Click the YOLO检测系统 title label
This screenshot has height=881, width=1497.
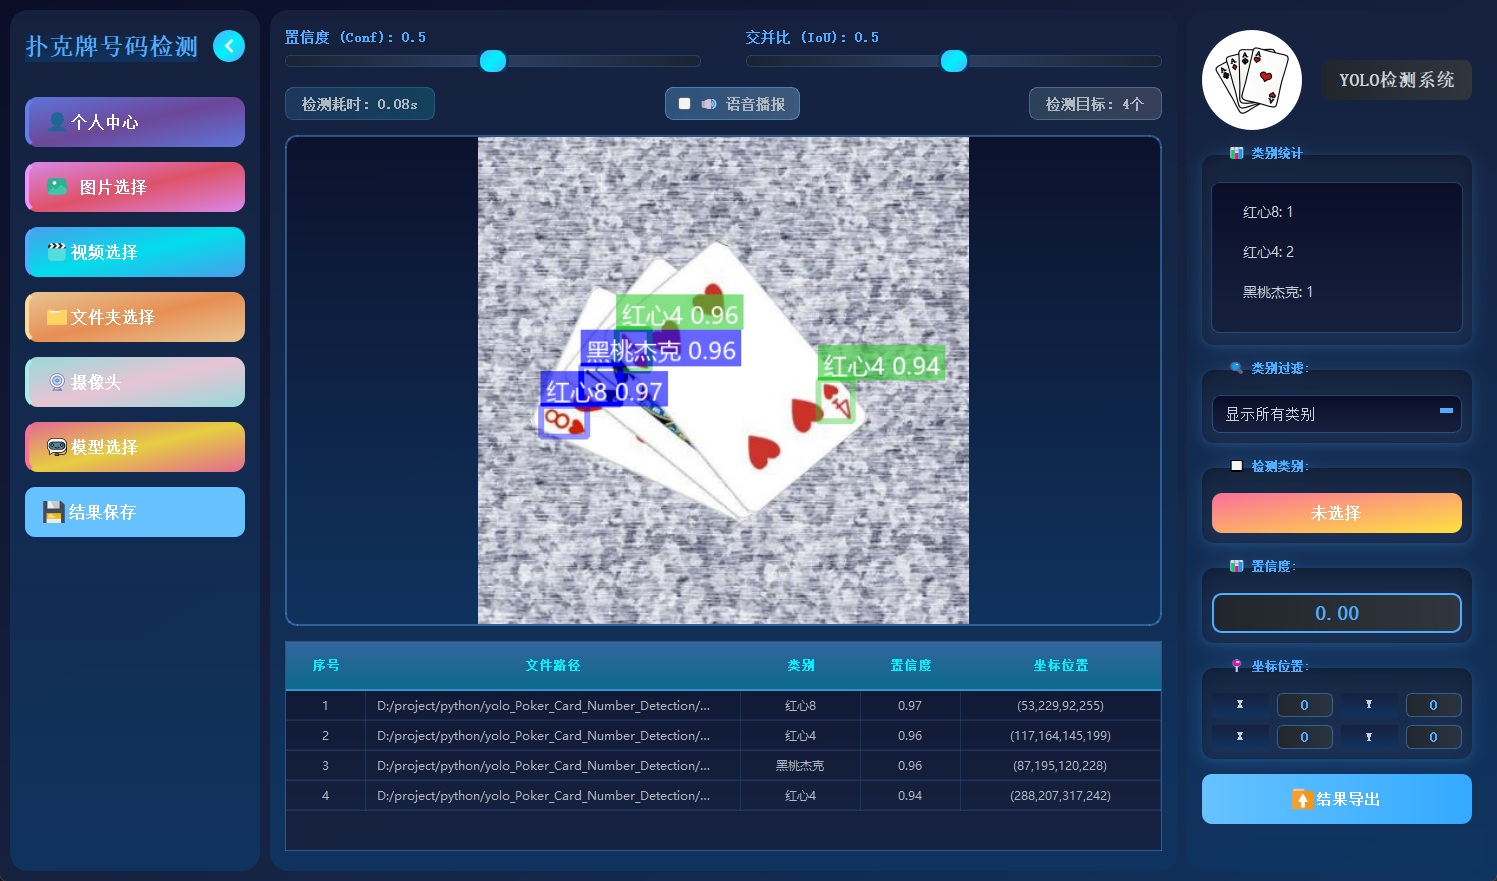[x=1397, y=80]
